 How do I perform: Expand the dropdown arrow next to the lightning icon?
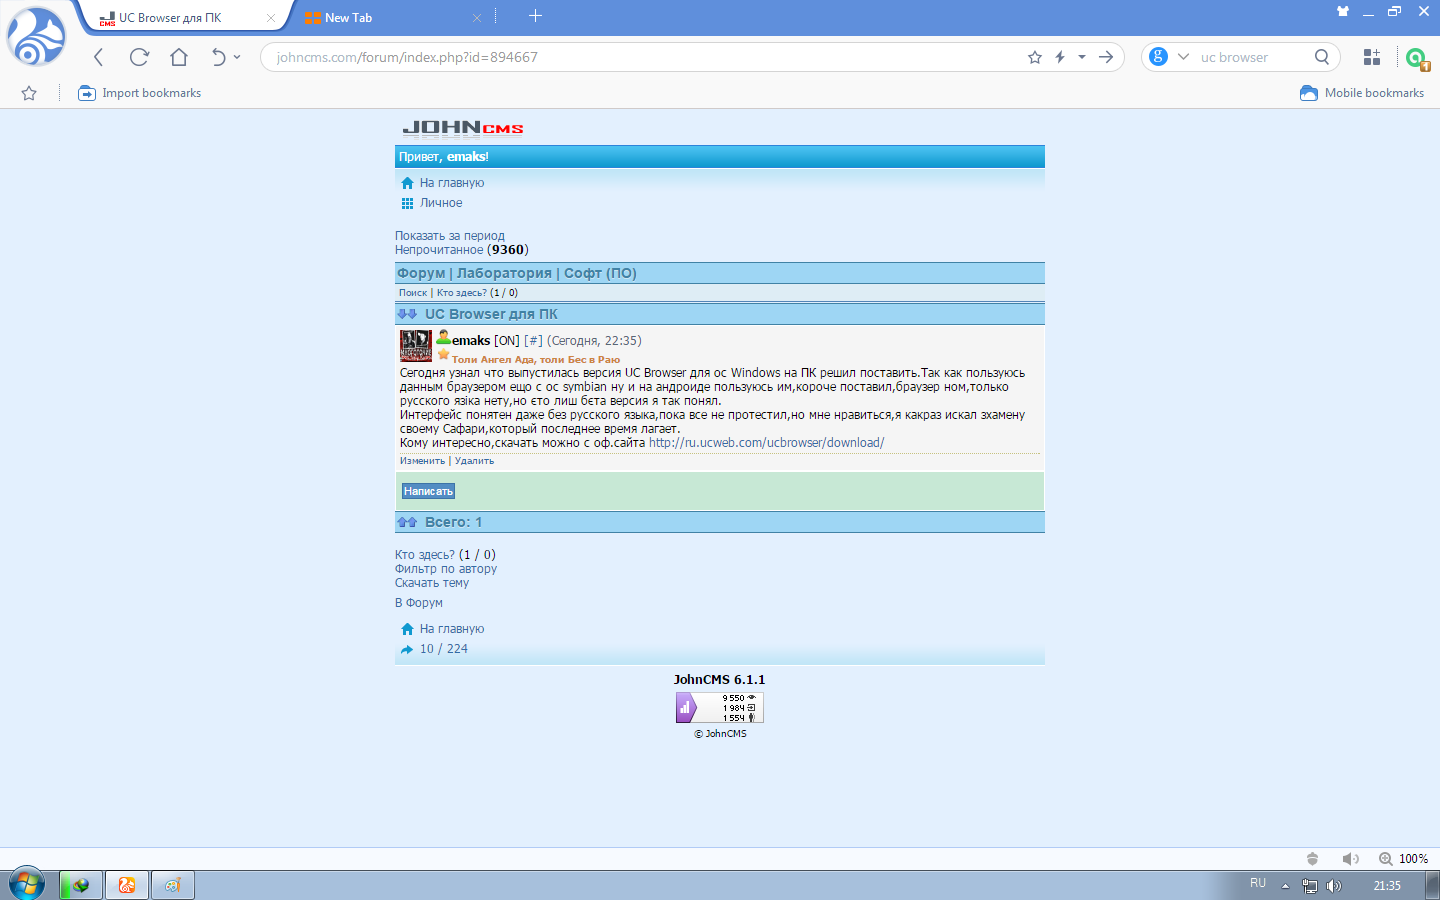pyautogui.click(x=1082, y=57)
